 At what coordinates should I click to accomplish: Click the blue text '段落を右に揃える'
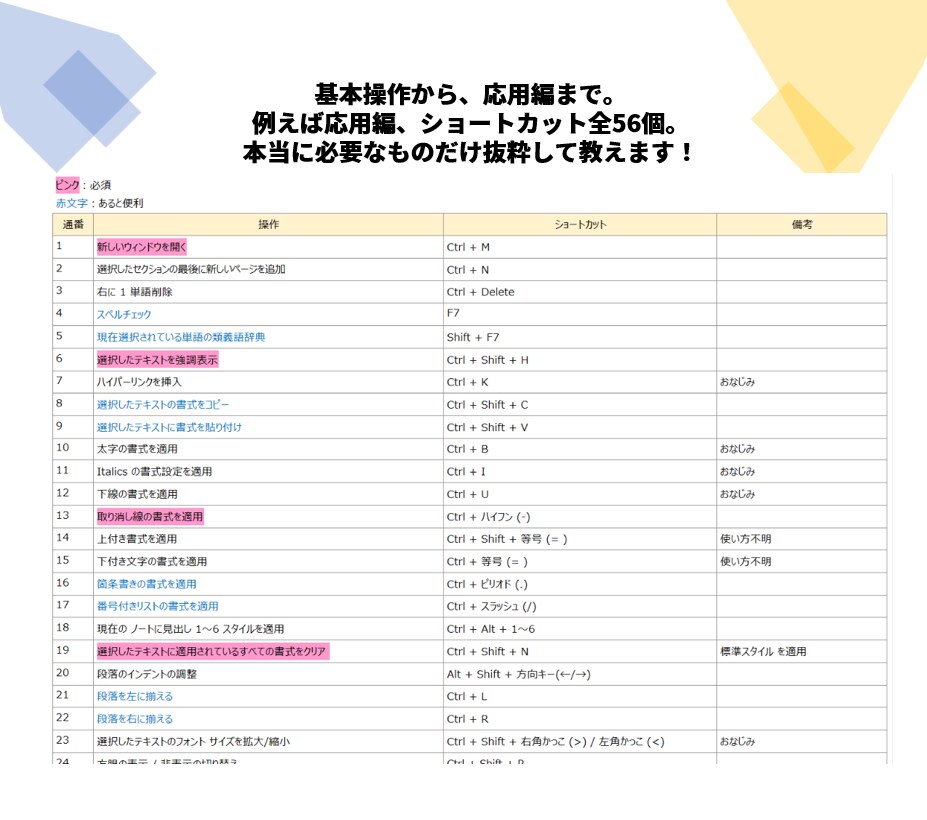pos(135,719)
